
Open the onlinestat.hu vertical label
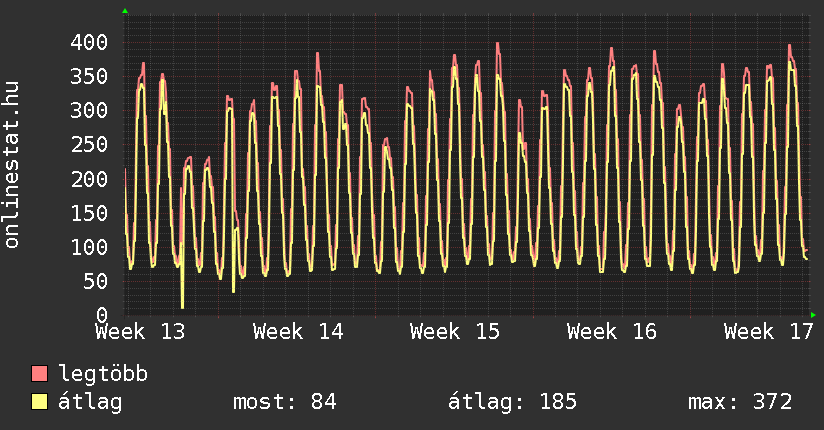(x=13, y=166)
